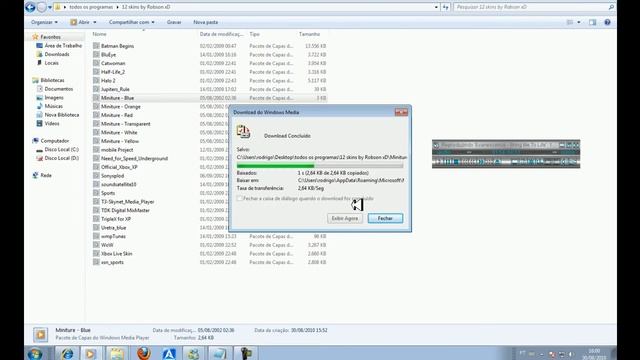Select Bibliotecas in navigation pane

[x=52, y=80]
